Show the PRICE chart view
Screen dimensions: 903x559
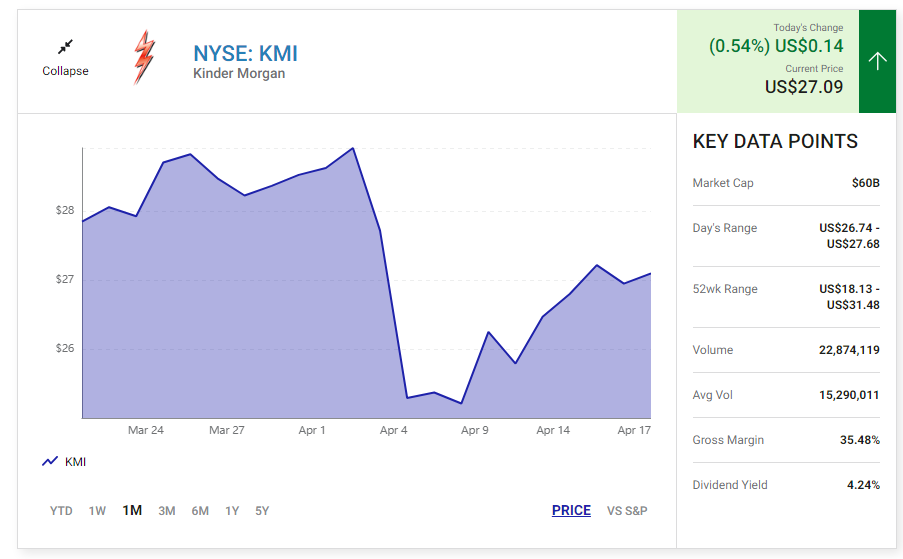571,511
